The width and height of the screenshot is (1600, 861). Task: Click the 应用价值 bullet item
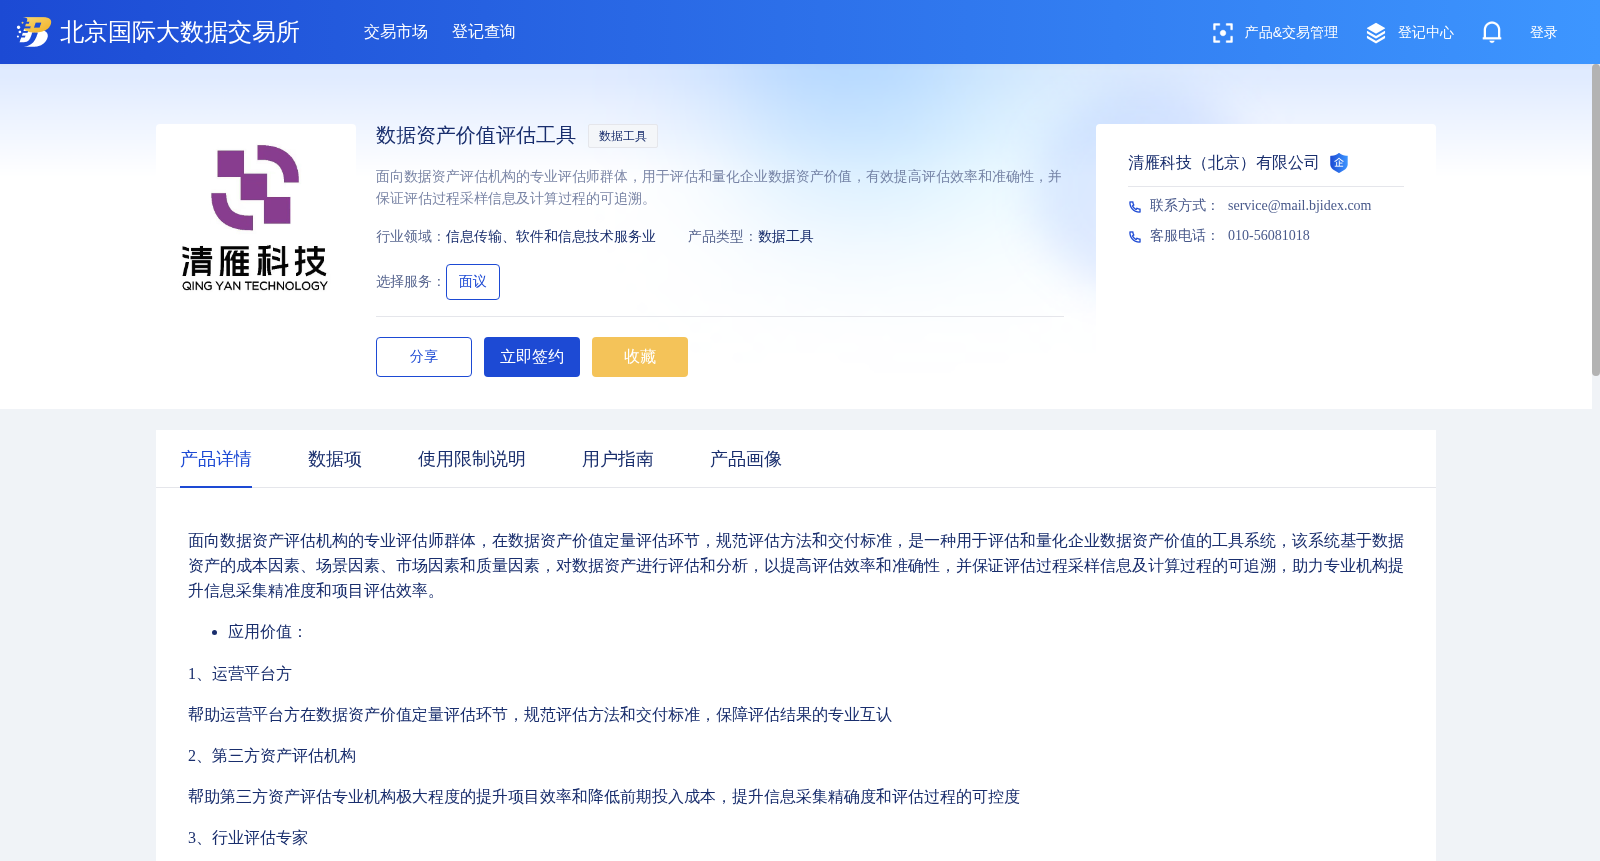click(267, 632)
